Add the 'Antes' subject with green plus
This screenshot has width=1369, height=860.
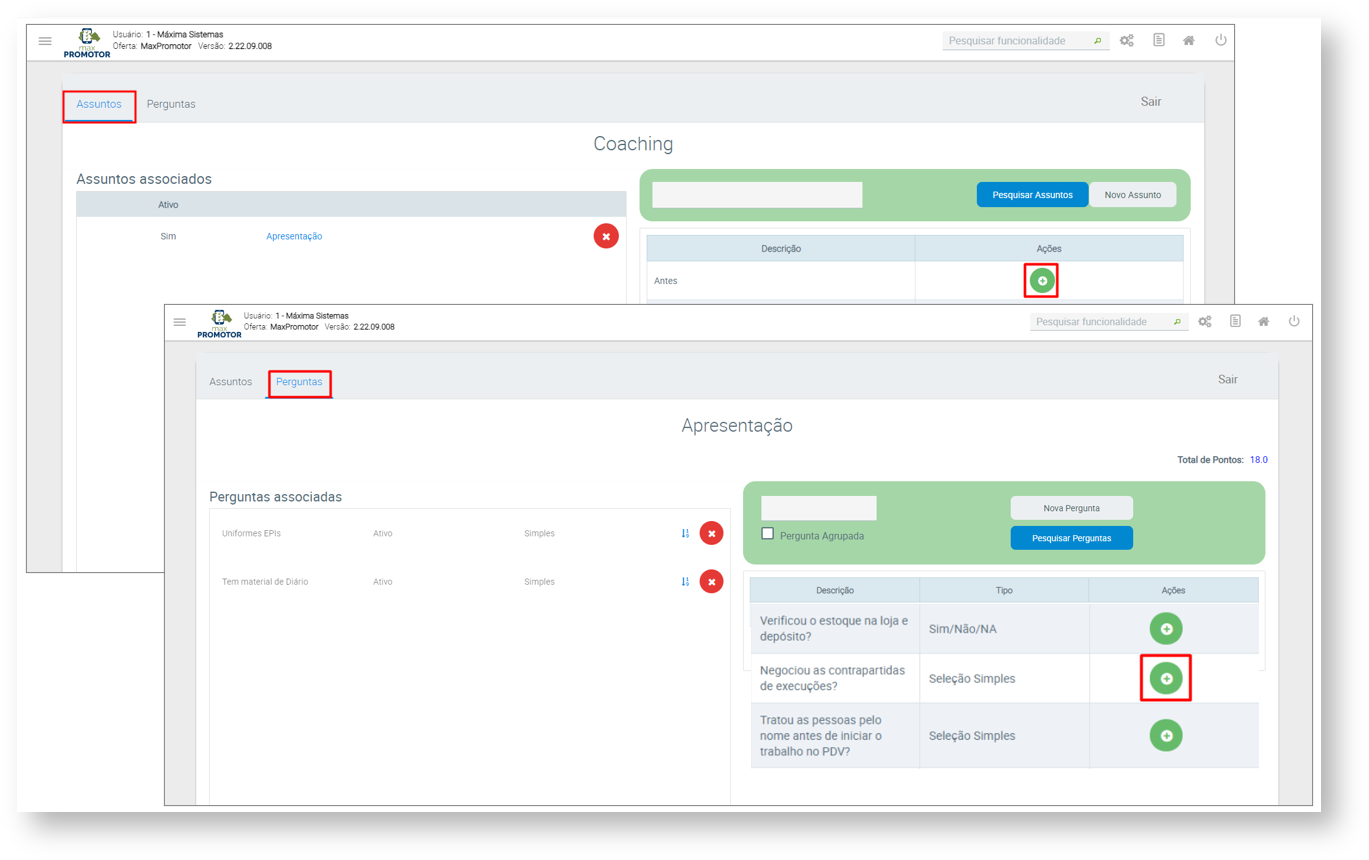coord(1041,281)
